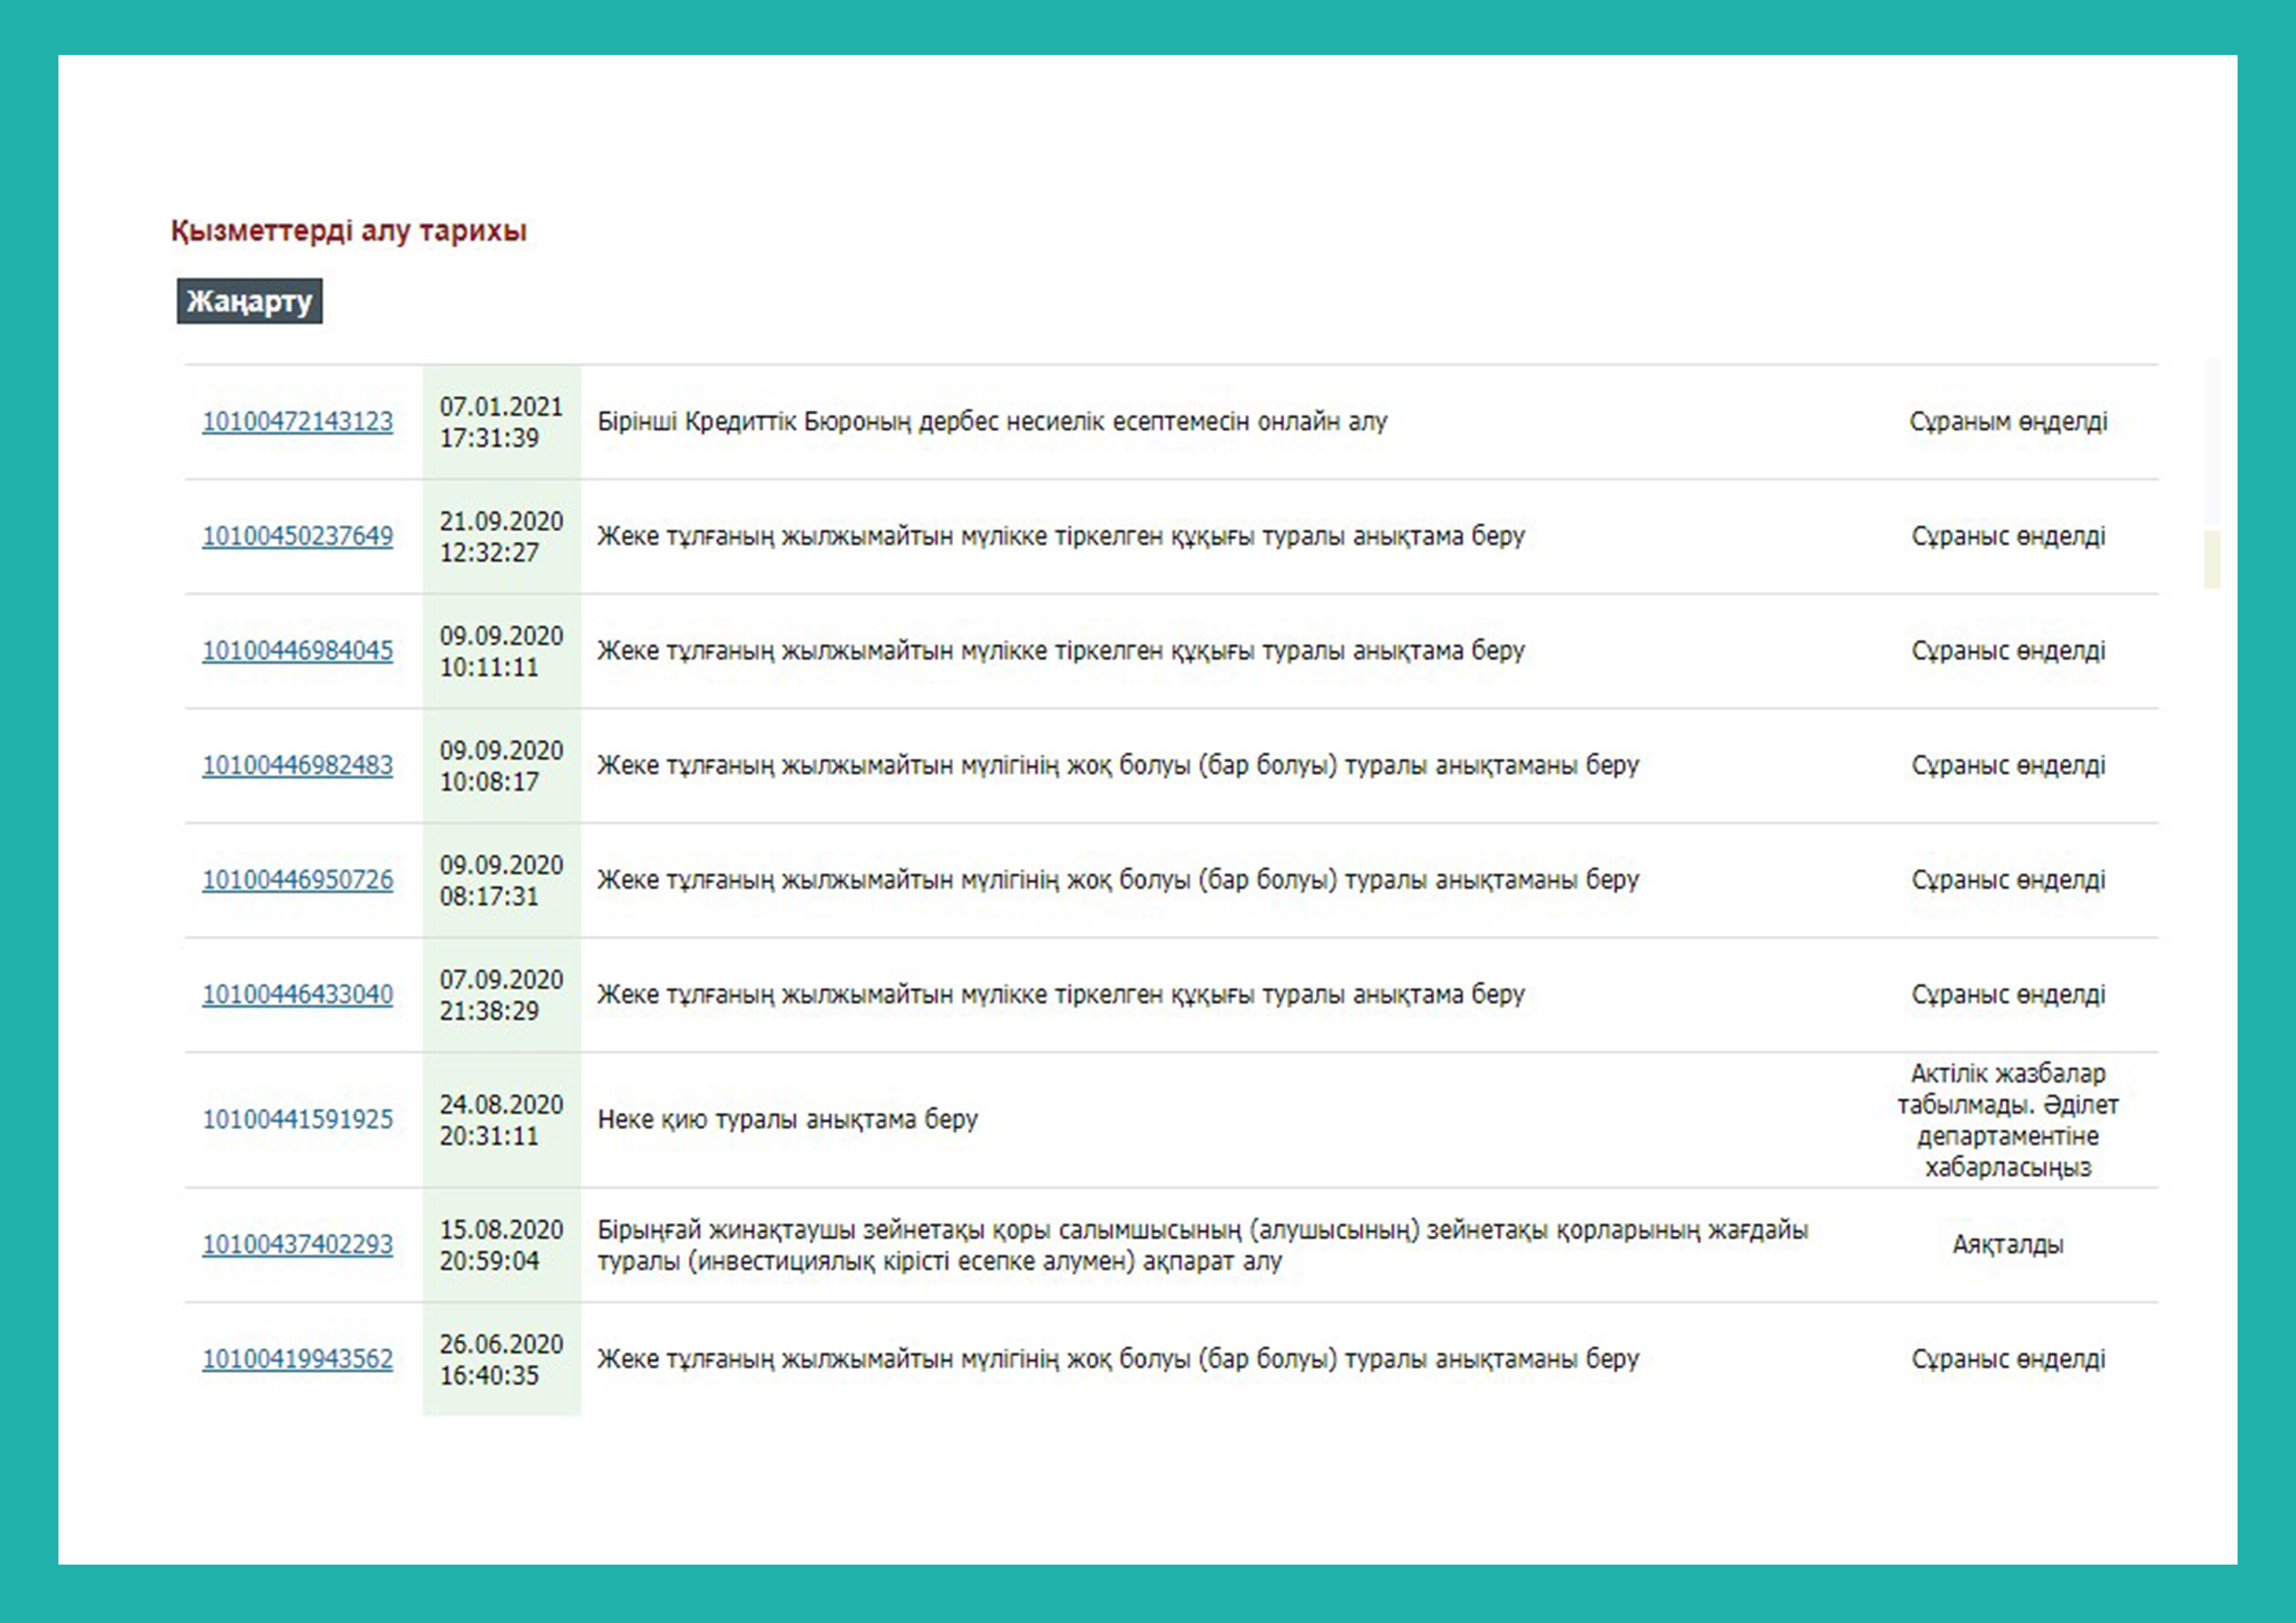Click the Қызметтерді алу тарихы heading
Image resolution: width=2296 pixels, height=1623 pixels.
pyautogui.click(x=348, y=230)
